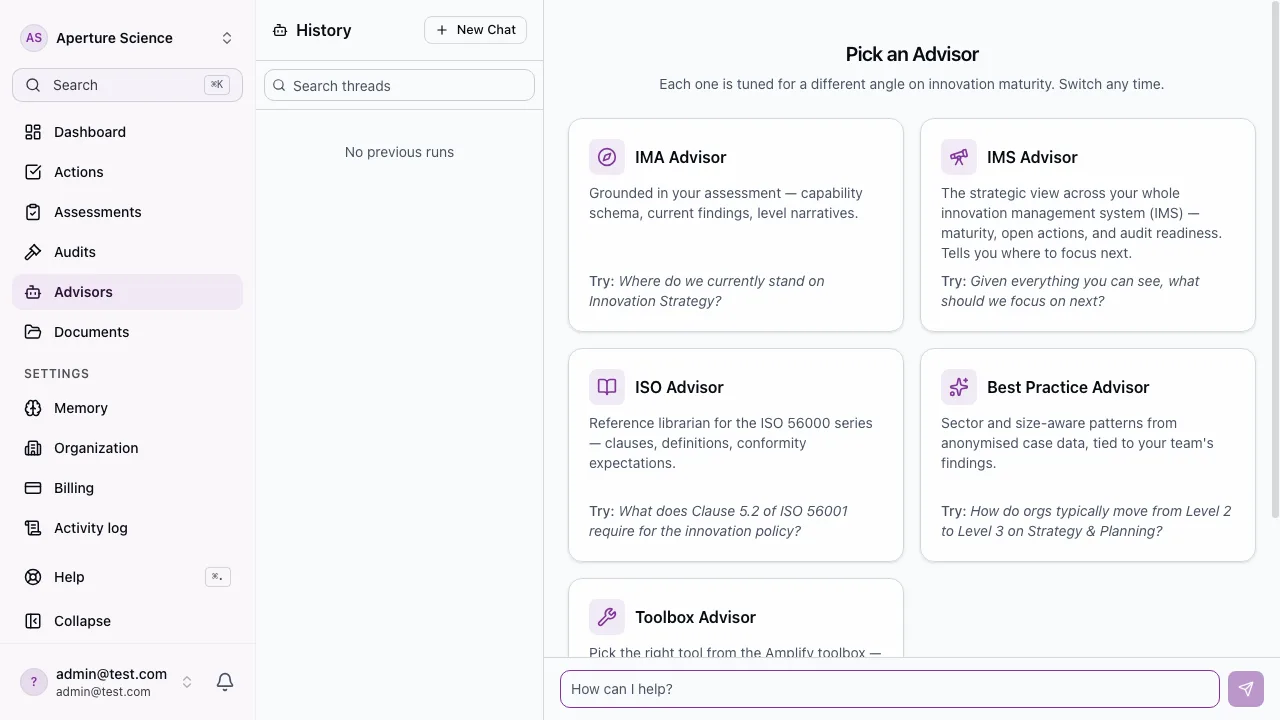Send message with paper plane button
The image size is (1280, 720).
coord(1246,689)
